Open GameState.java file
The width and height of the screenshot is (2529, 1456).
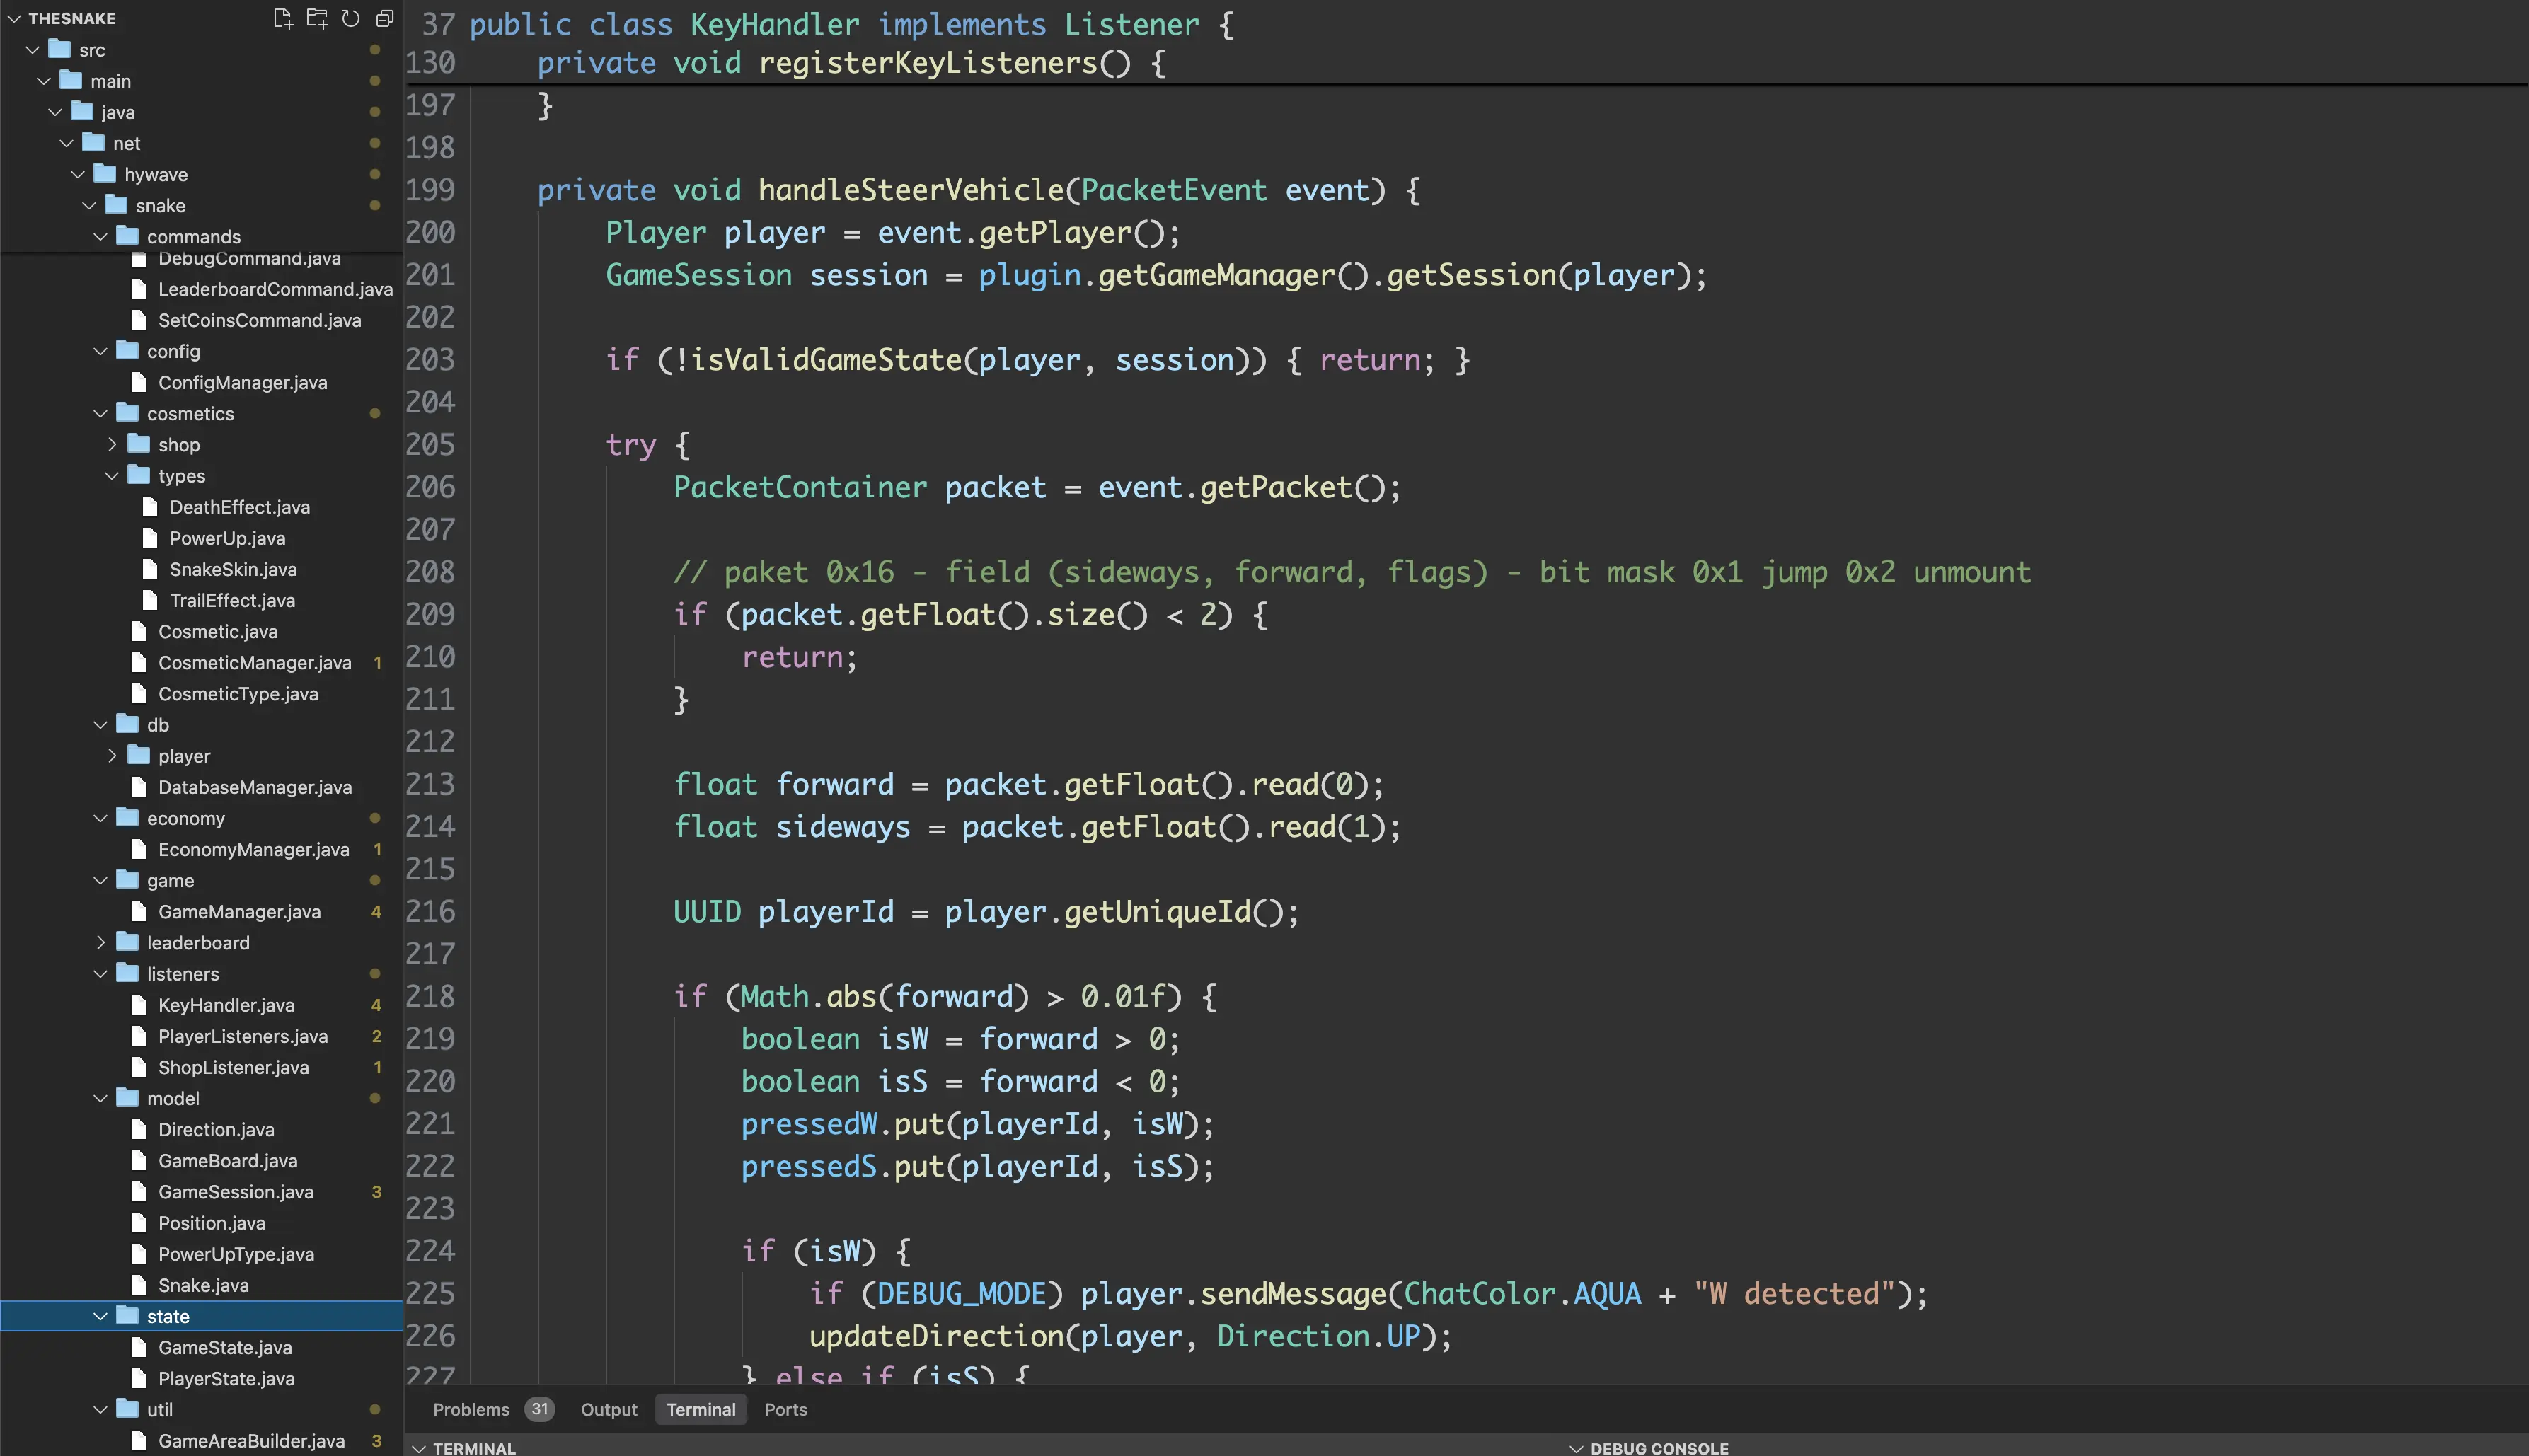point(225,1347)
